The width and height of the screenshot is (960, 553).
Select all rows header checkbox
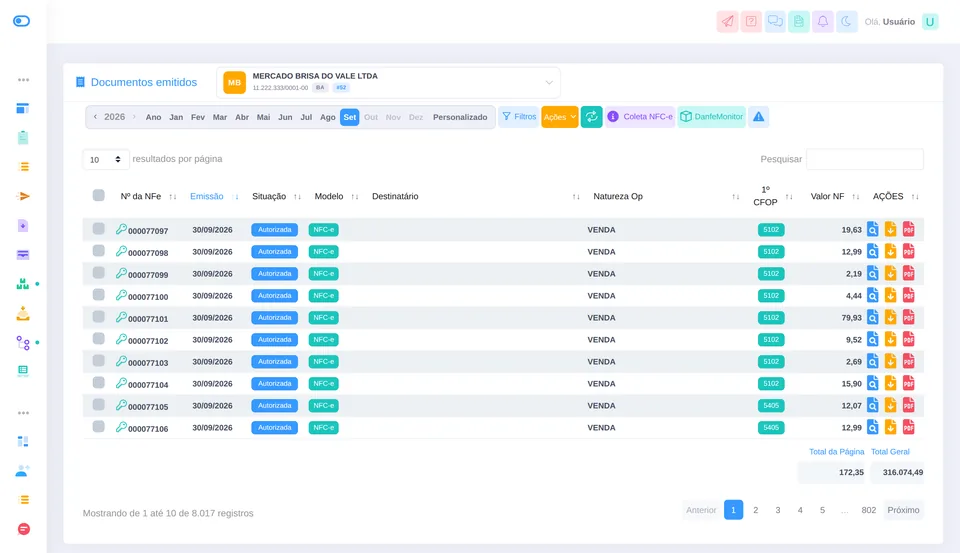point(99,195)
